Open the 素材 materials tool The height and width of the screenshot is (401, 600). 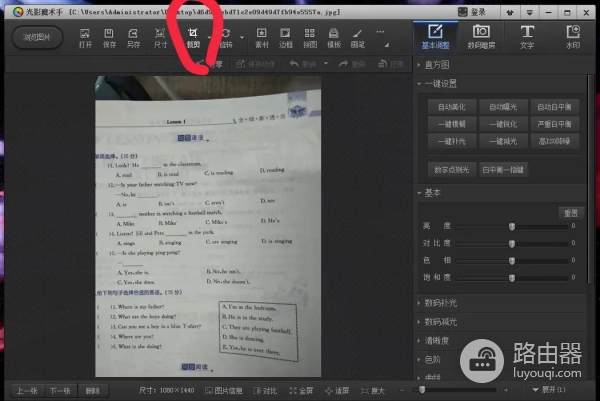pyautogui.click(x=262, y=38)
